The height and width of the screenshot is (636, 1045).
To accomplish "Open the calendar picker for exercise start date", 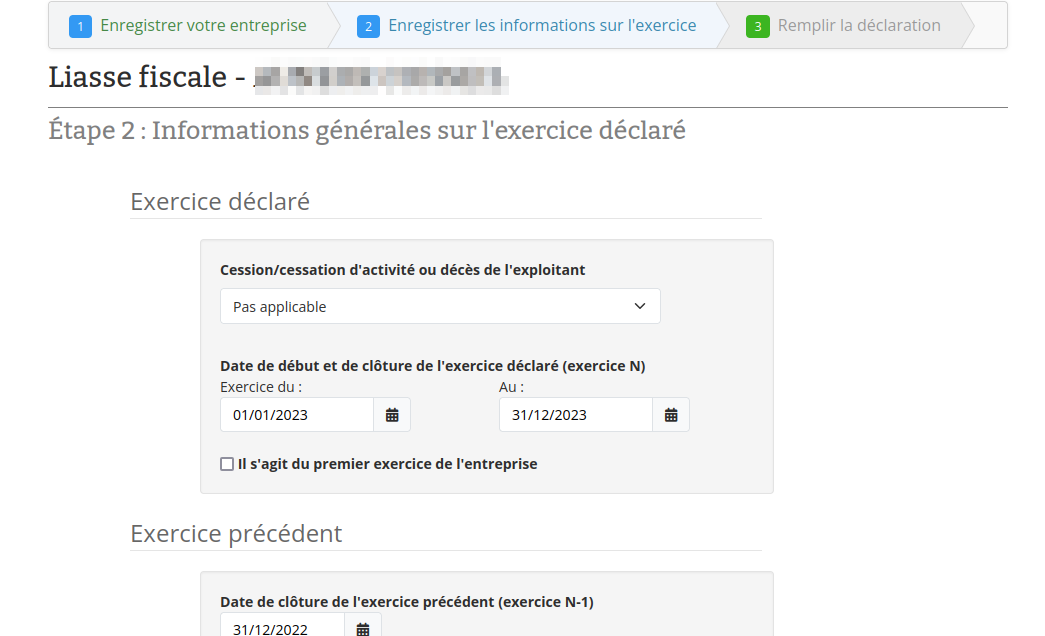I will pyautogui.click(x=392, y=415).
